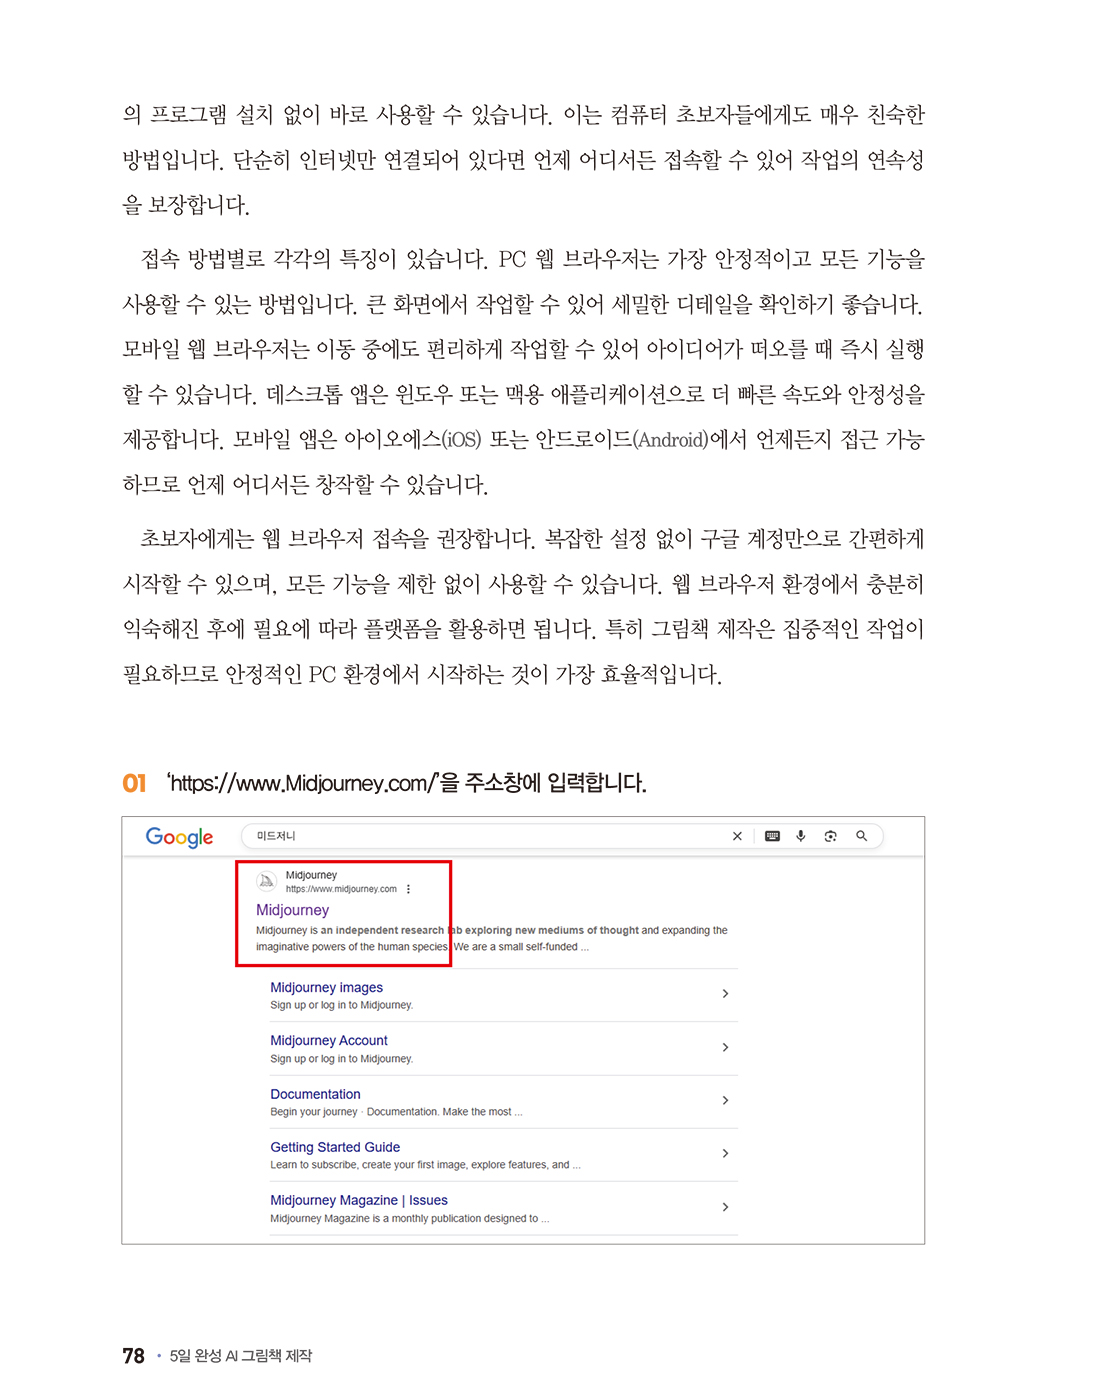Open the on-screen keyboard input tool
Image resolution: width=1095 pixels, height=1400 pixels.
pos(772,836)
